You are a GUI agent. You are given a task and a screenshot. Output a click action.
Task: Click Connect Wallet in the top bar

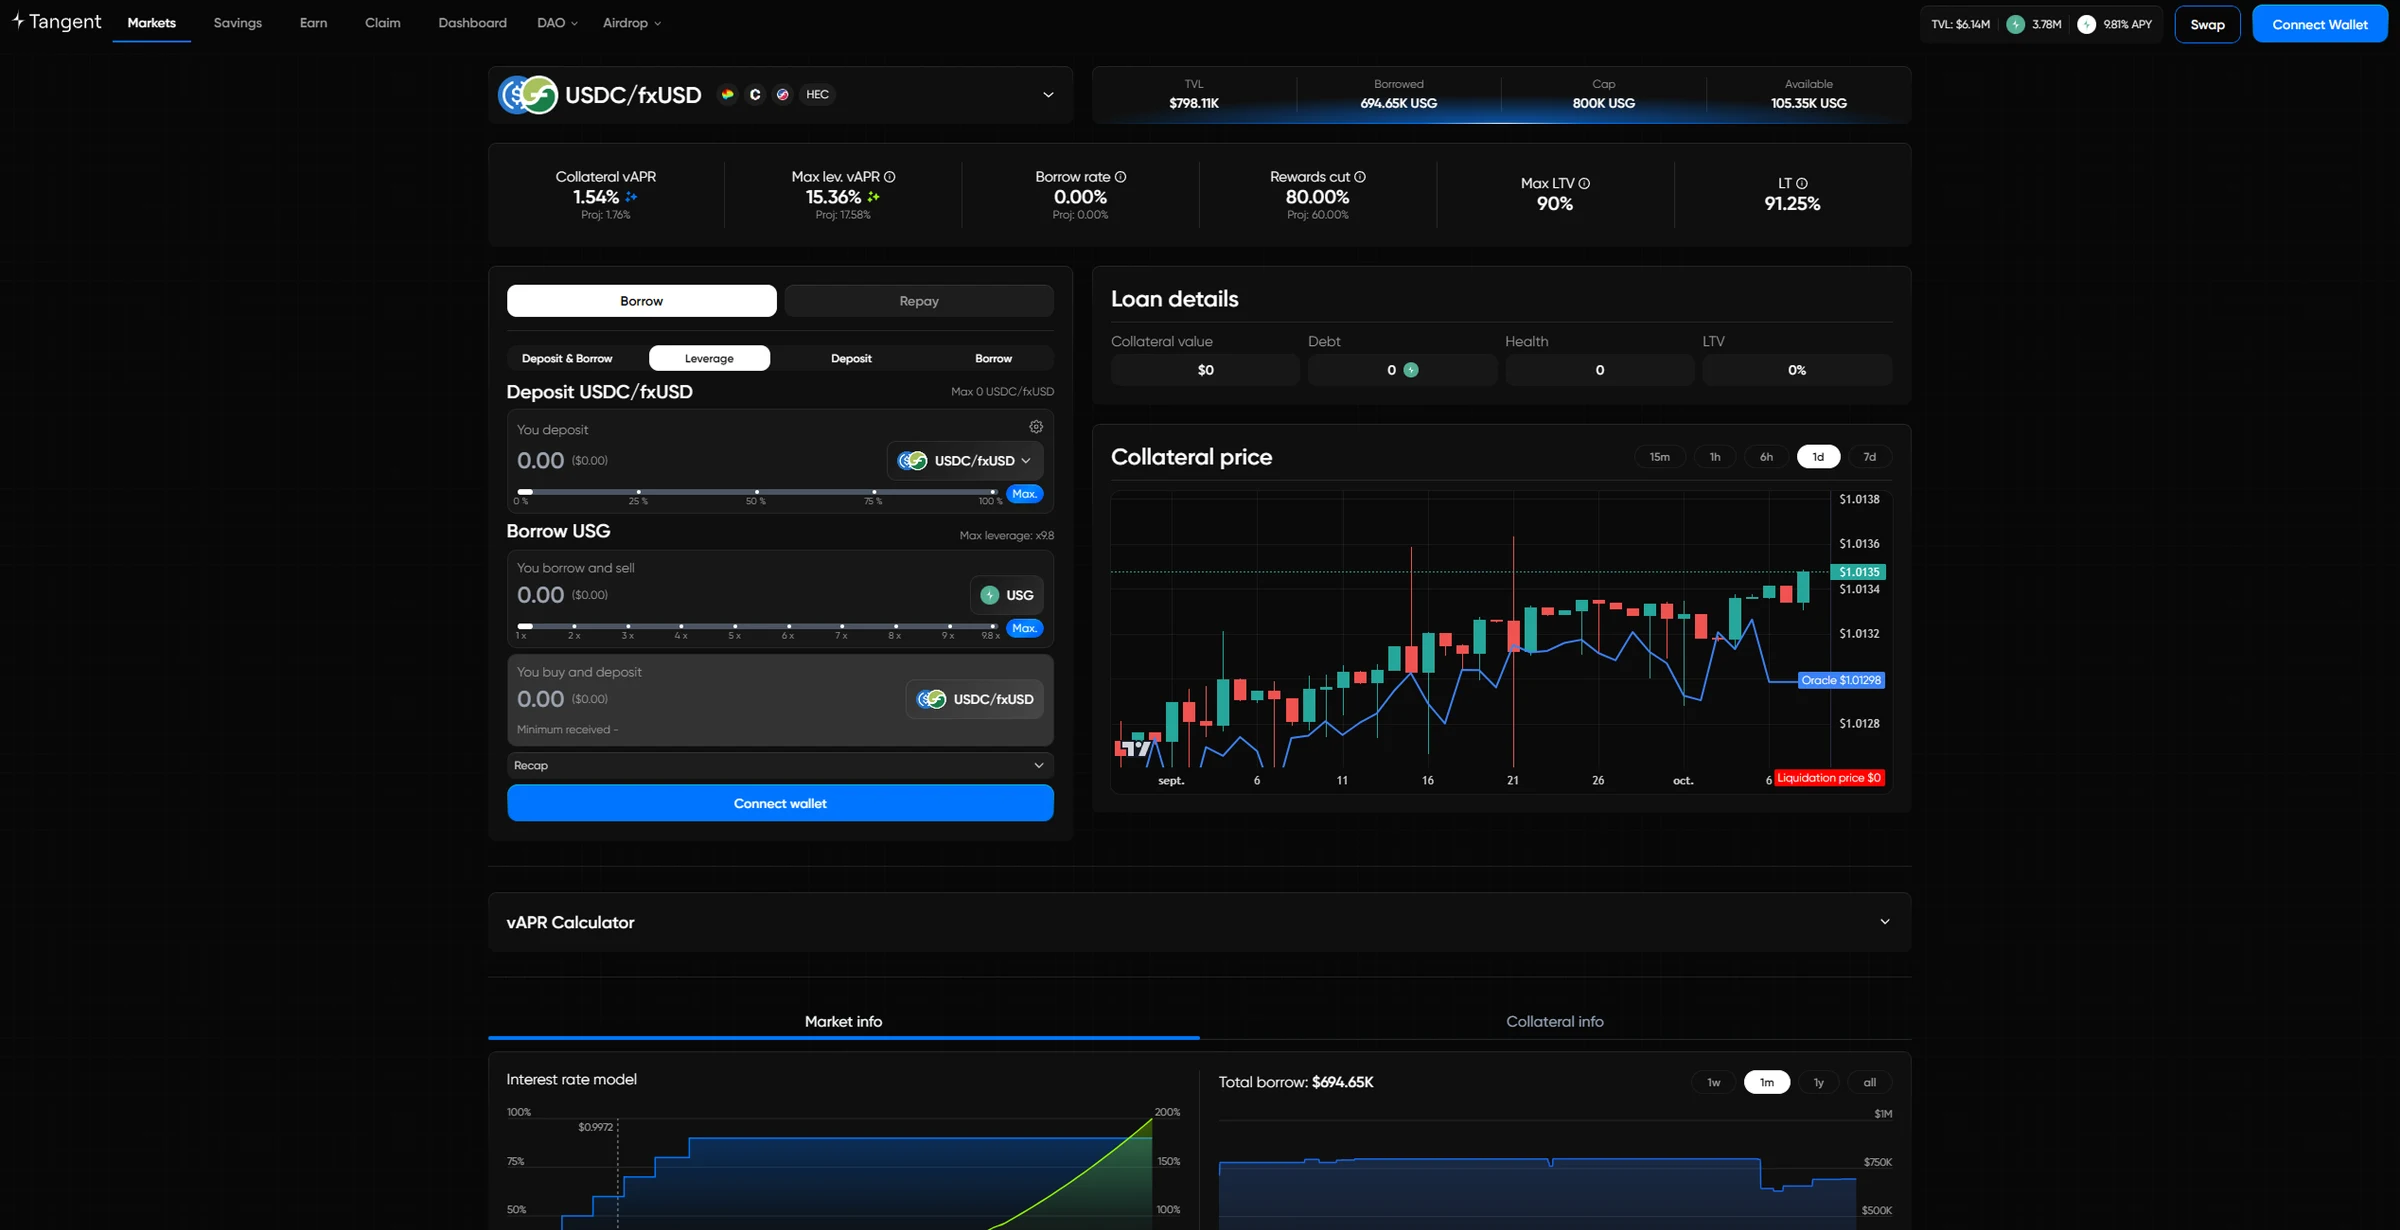click(x=2319, y=24)
